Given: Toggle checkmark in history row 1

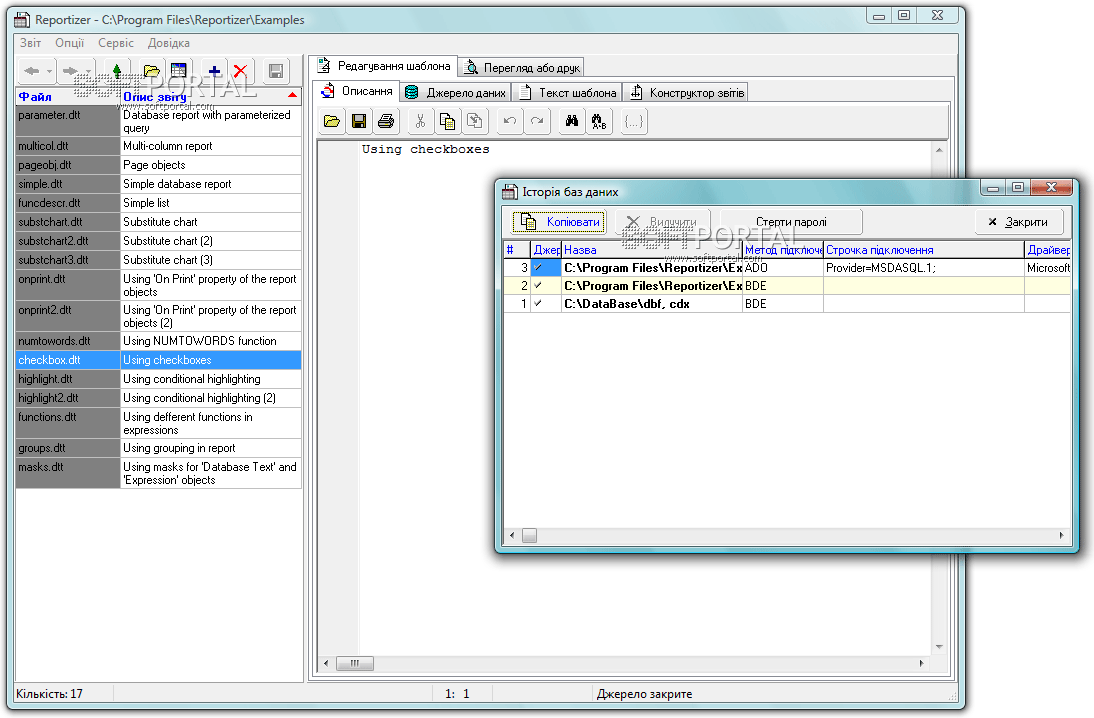Looking at the screenshot, I should point(538,304).
